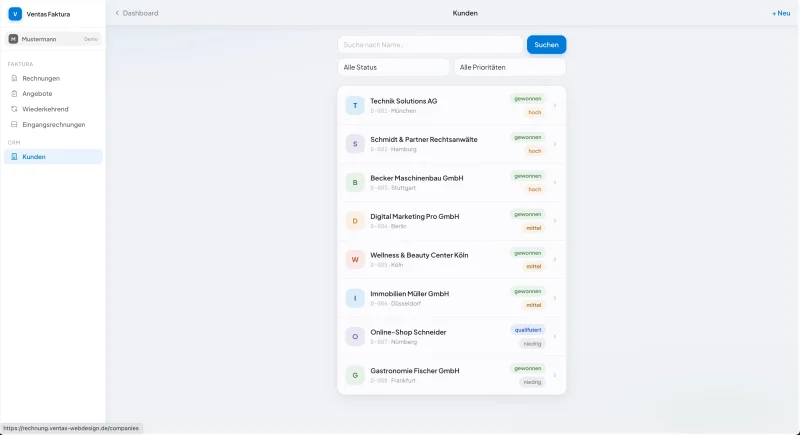The width and height of the screenshot is (800, 435).
Task: Open the Schmidt & Partner Rechtsanwälte name
Action: (x=424, y=139)
